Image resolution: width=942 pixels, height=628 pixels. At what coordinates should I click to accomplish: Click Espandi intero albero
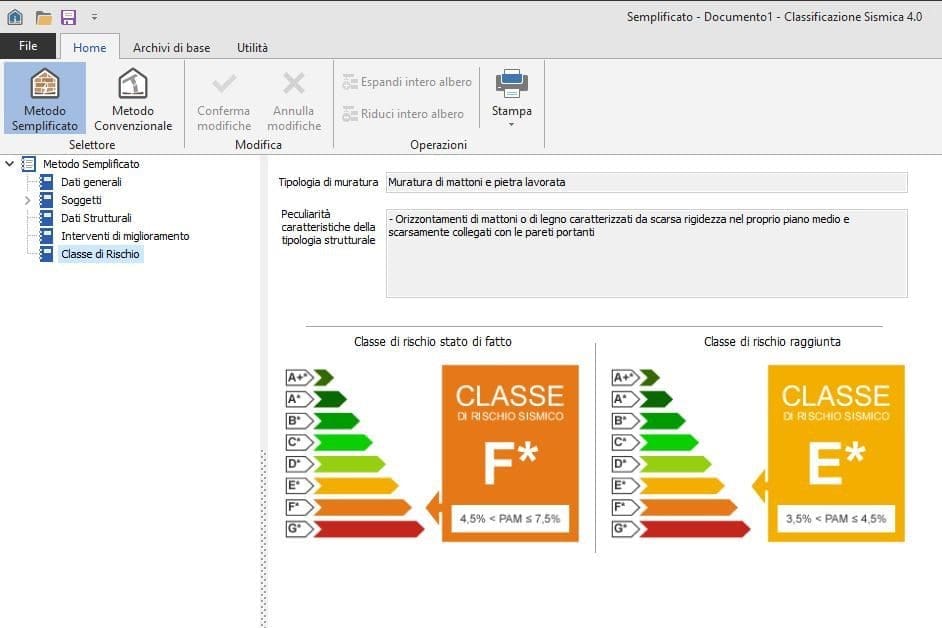pos(407,82)
